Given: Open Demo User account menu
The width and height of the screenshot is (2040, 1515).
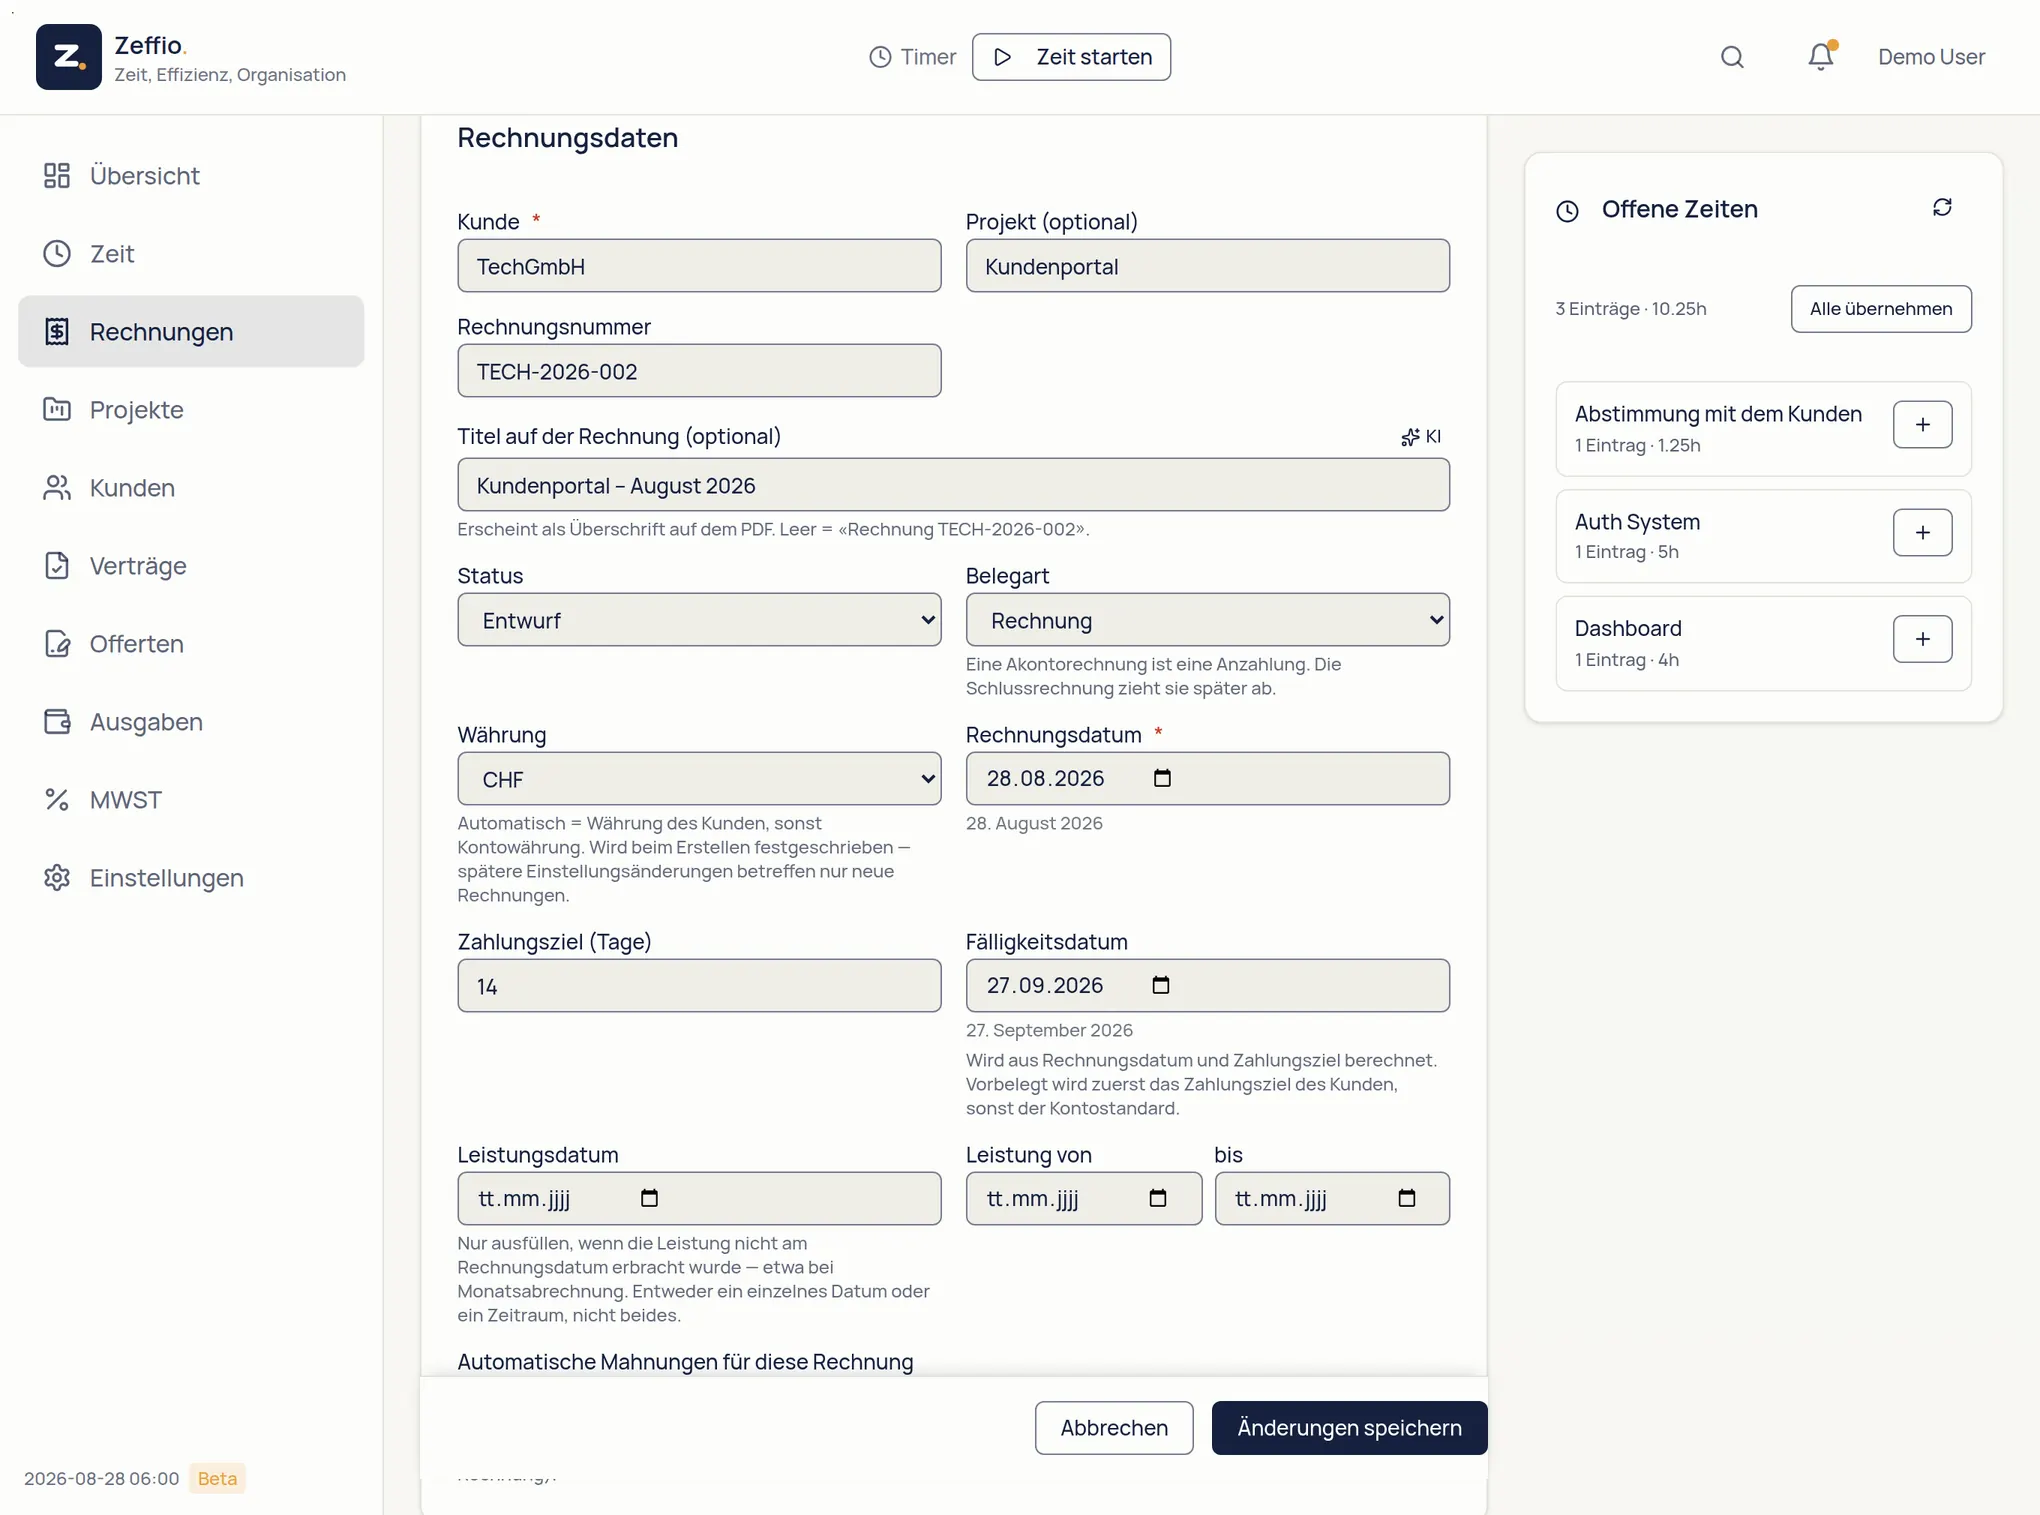Looking at the screenshot, I should [1931, 57].
